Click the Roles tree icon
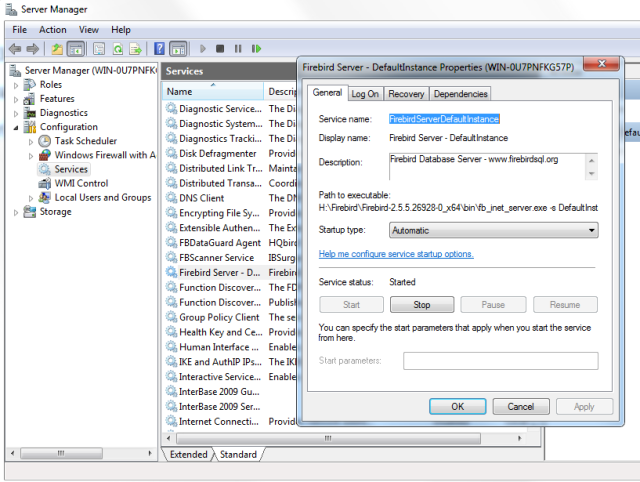Screen dimensions: 640x482 [29, 84]
